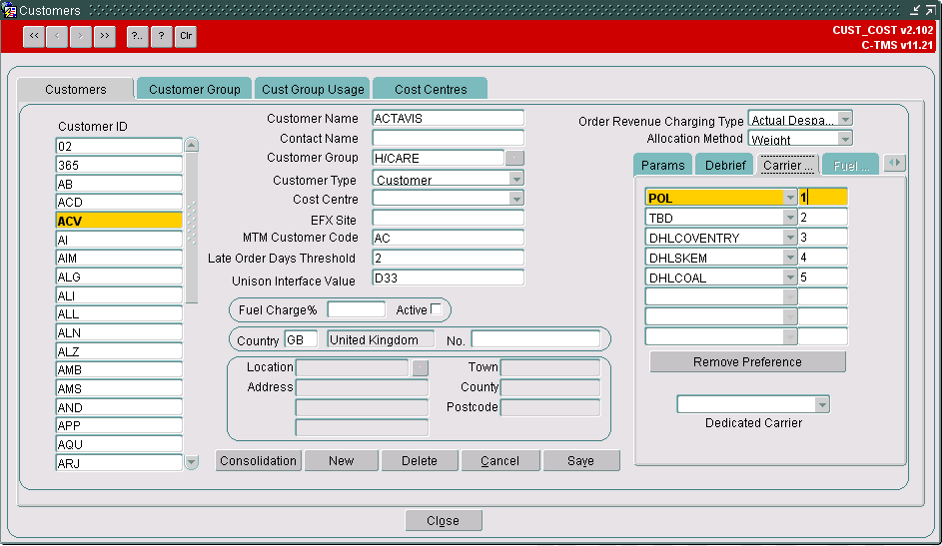Image resolution: width=942 pixels, height=546 pixels.
Task: Toggle the Fuel Charge Active checkbox
Action: tap(436, 309)
